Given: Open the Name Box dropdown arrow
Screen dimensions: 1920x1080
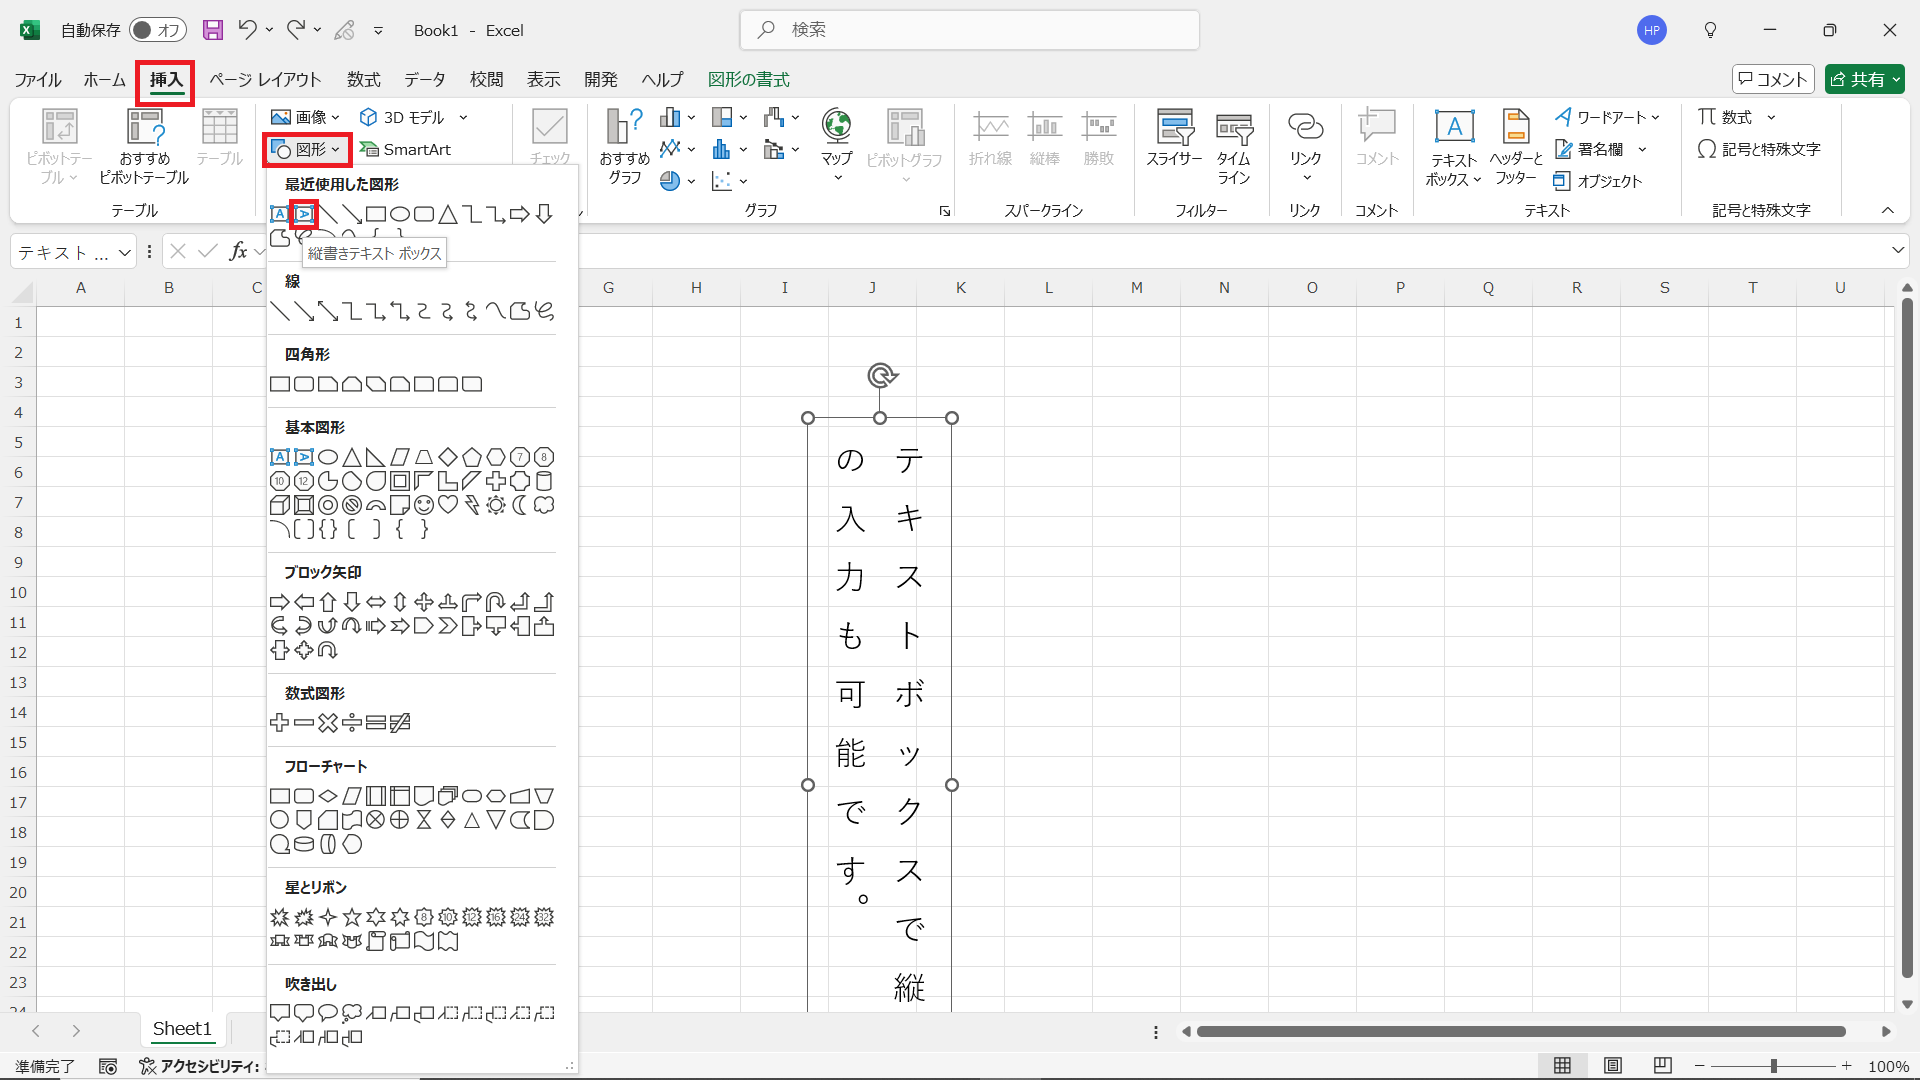Looking at the screenshot, I should (125, 252).
